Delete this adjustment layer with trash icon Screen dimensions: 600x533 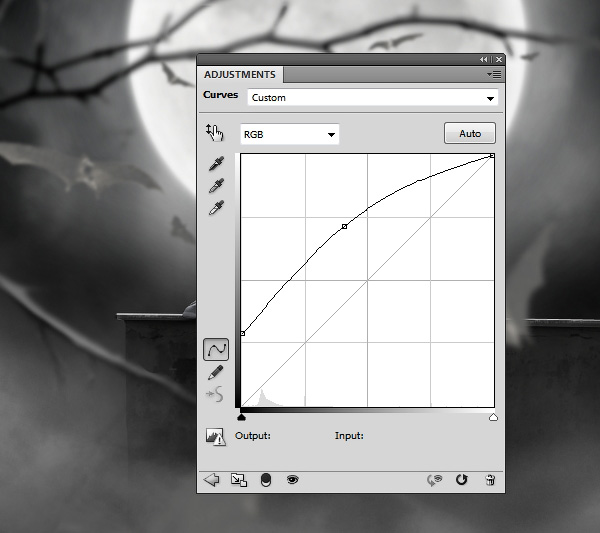click(x=490, y=480)
